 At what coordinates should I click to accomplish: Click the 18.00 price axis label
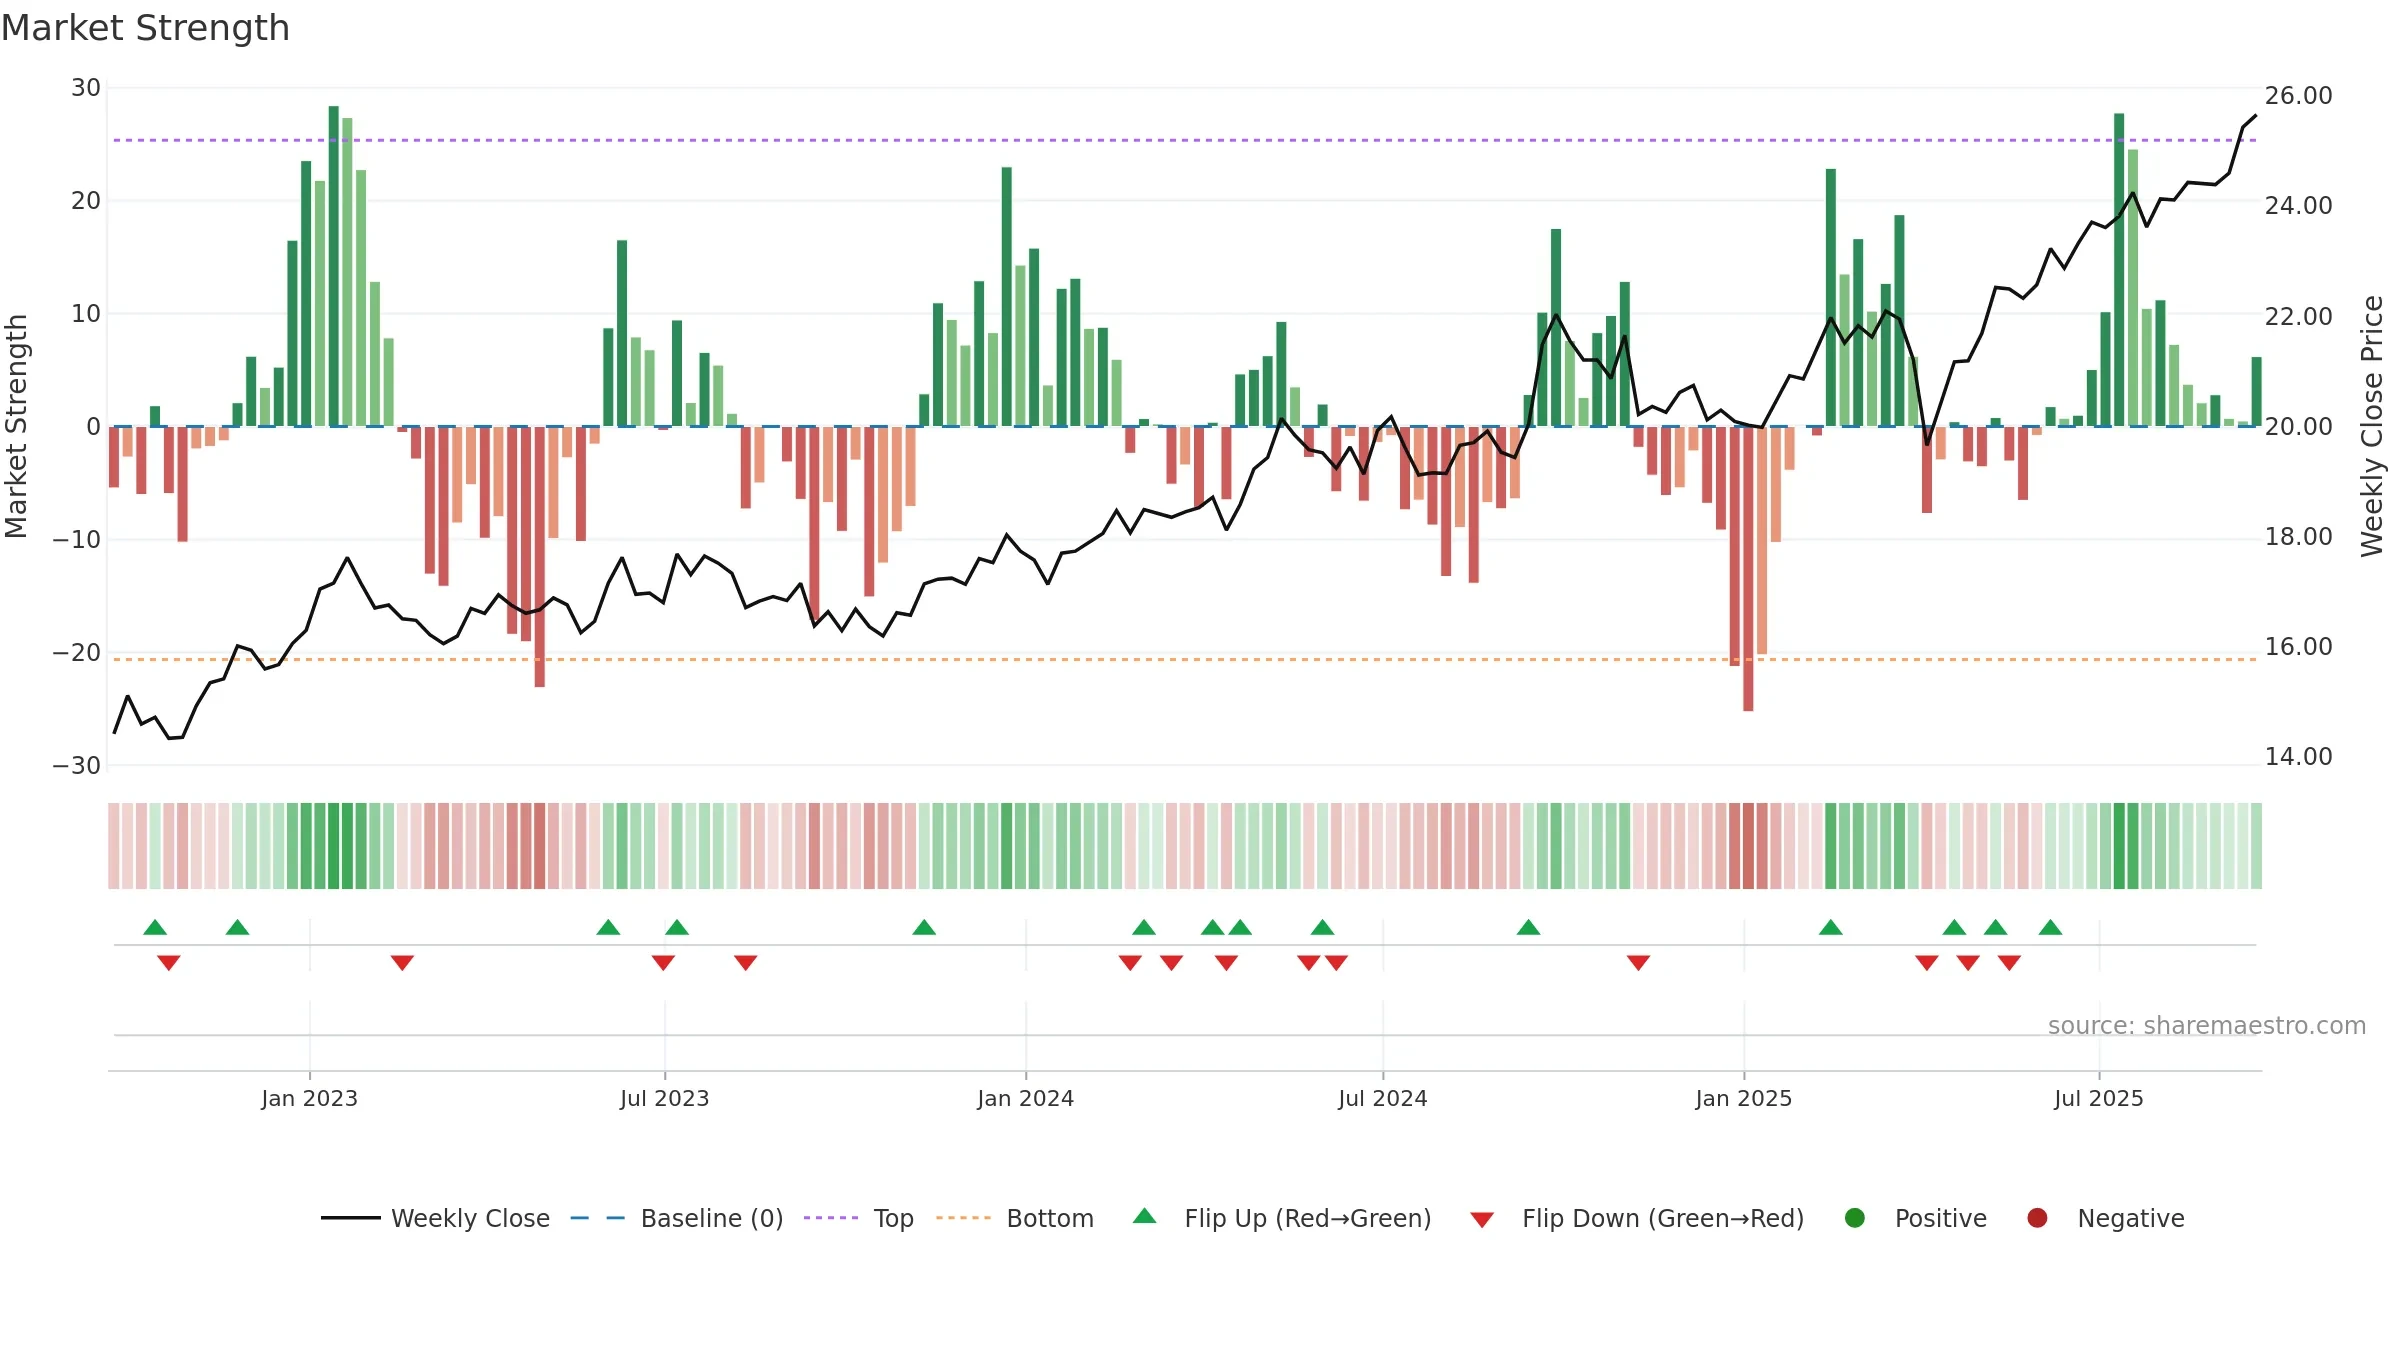[x=2298, y=537]
